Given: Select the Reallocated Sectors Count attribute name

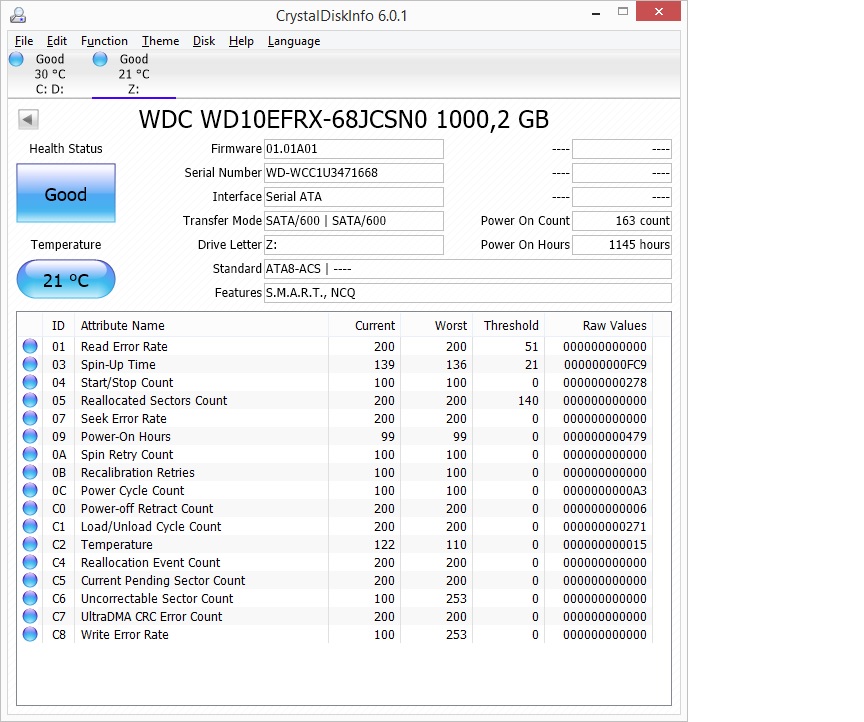Looking at the screenshot, I should click(154, 400).
